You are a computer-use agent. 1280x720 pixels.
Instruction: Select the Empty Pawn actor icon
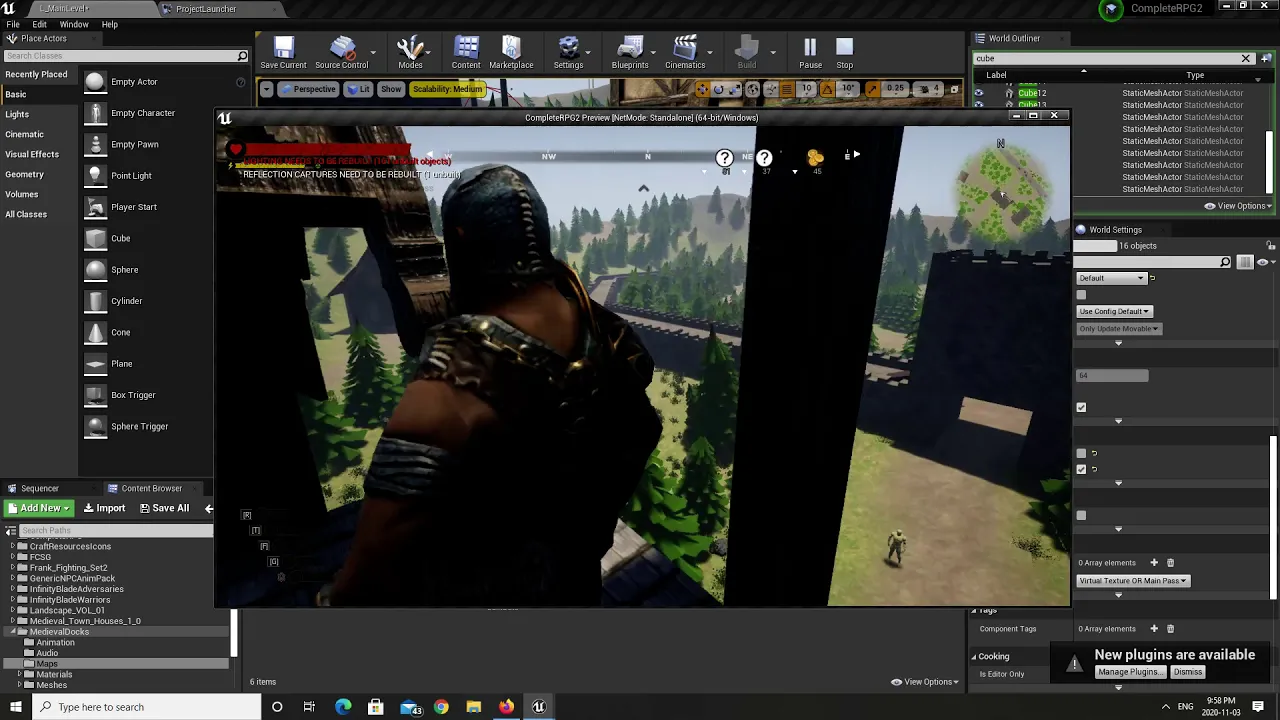click(95, 144)
